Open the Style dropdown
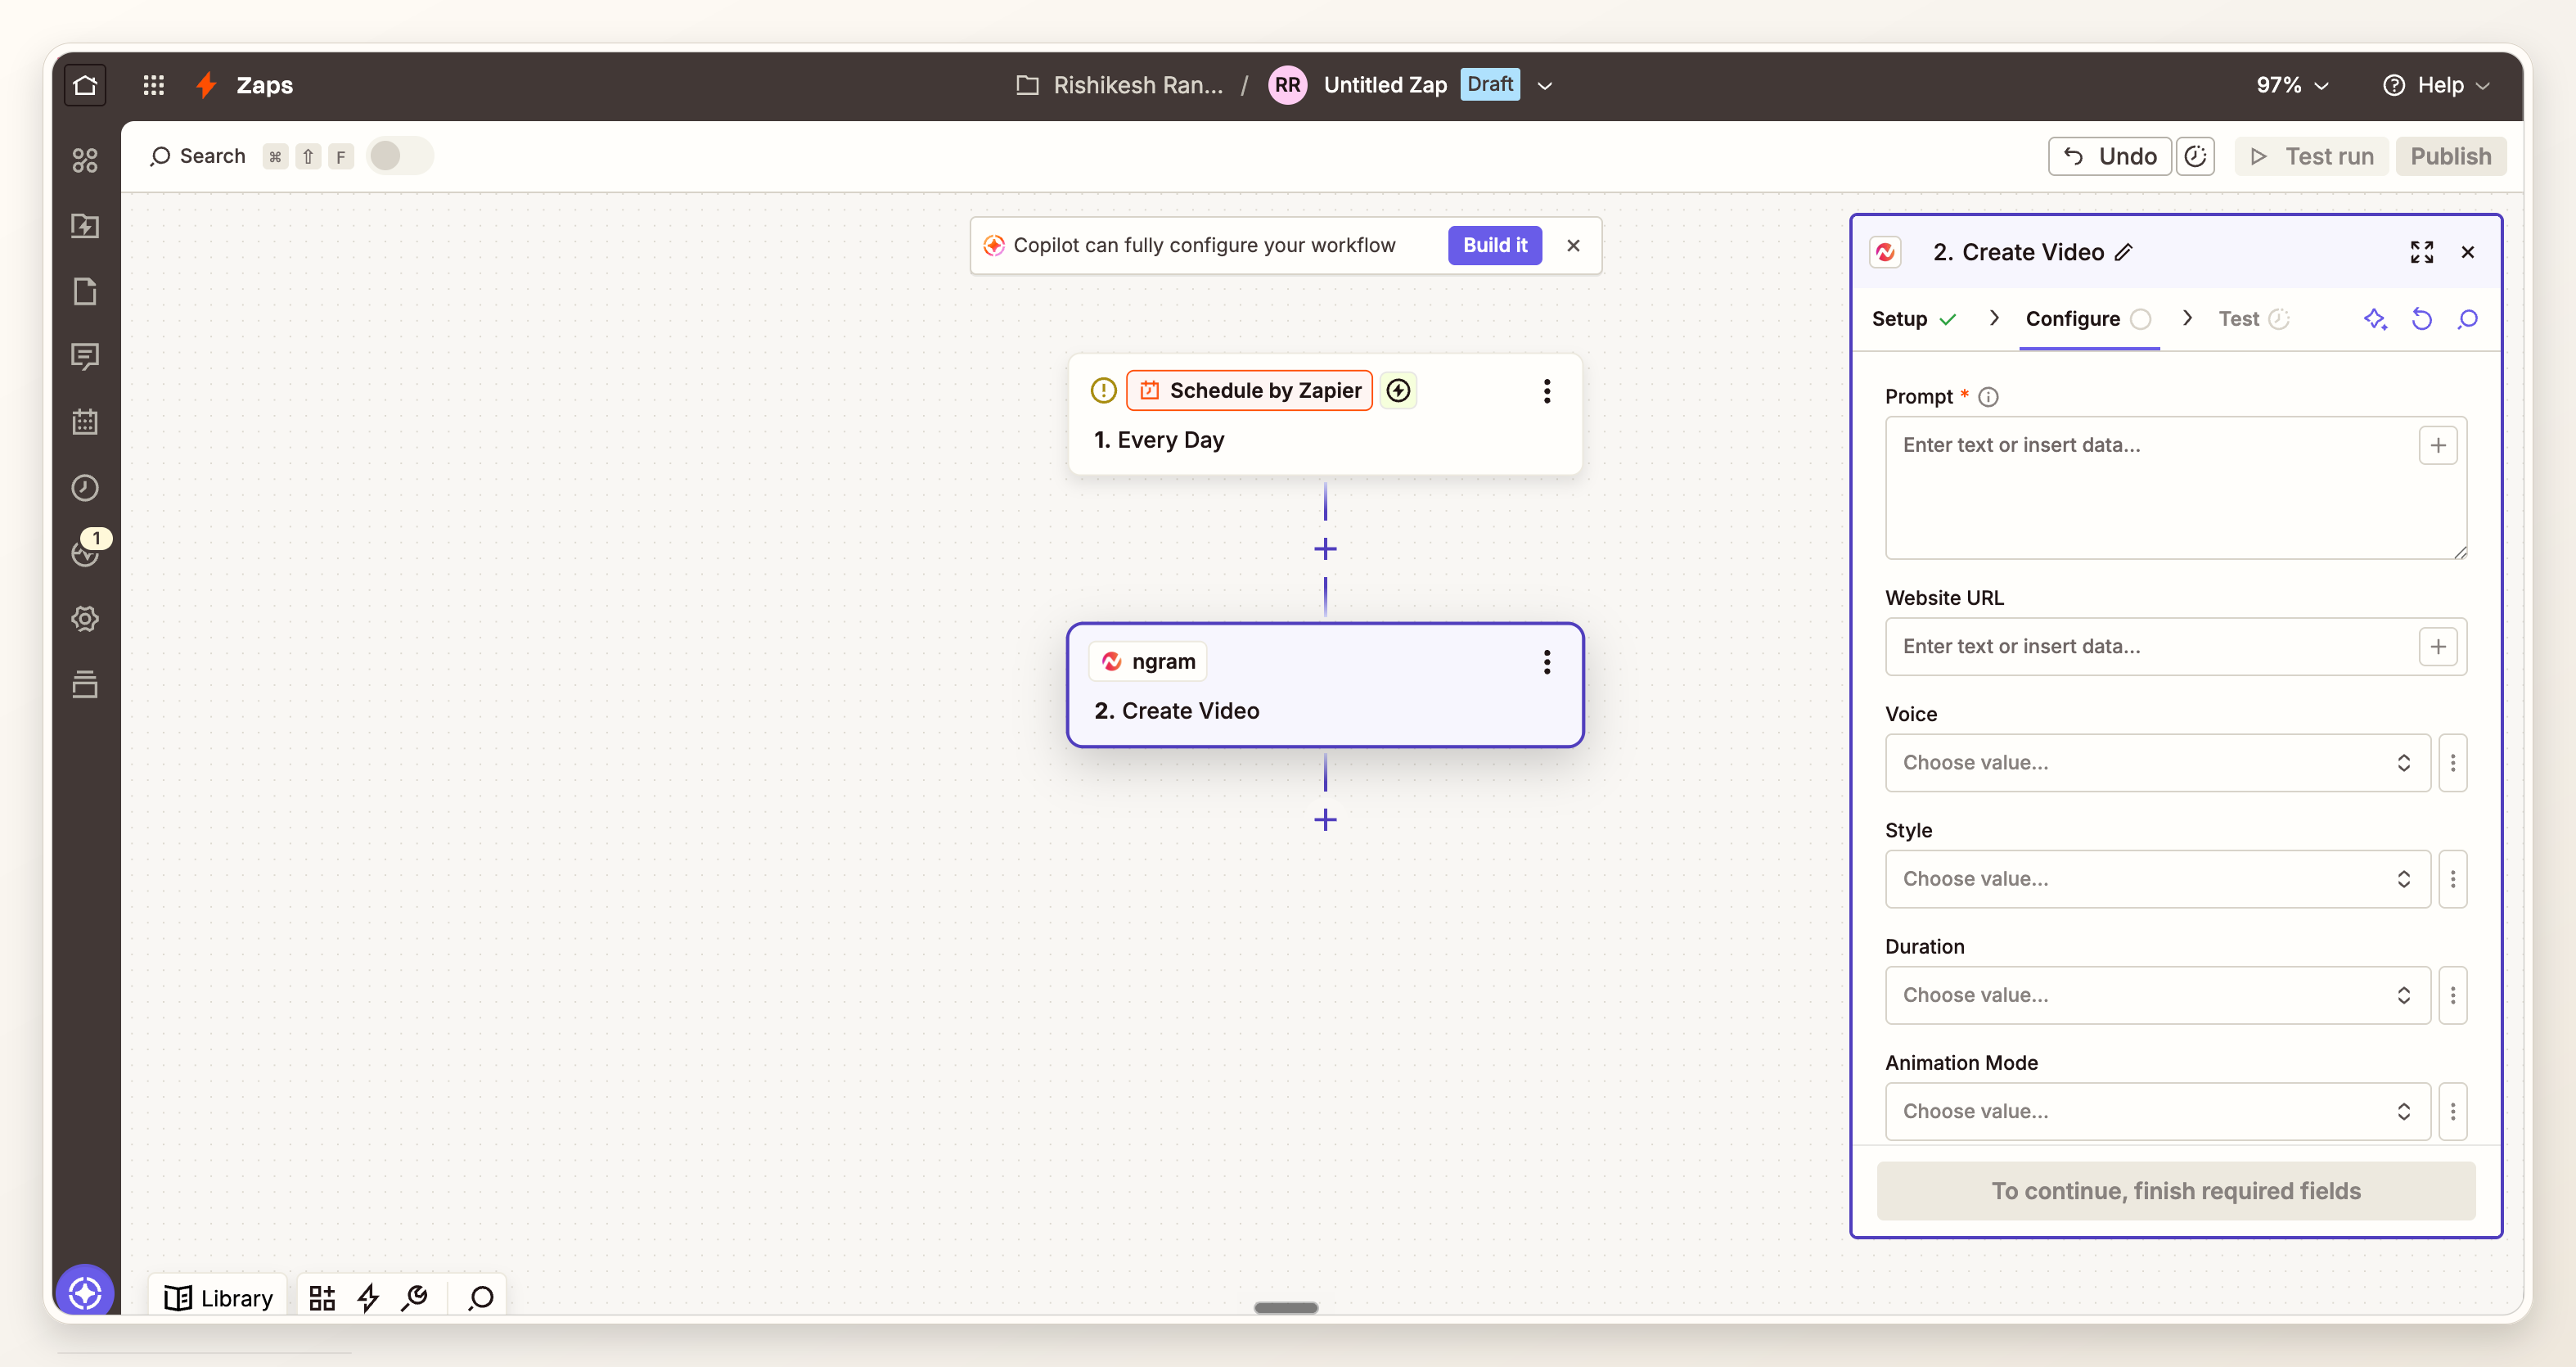The height and width of the screenshot is (1367, 2576). [x=2157, y=879]
